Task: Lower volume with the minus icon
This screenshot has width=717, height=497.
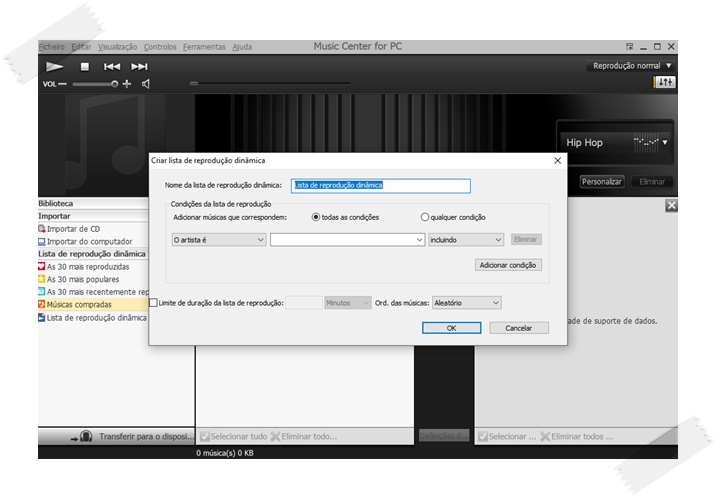Action: pos(63,84)
